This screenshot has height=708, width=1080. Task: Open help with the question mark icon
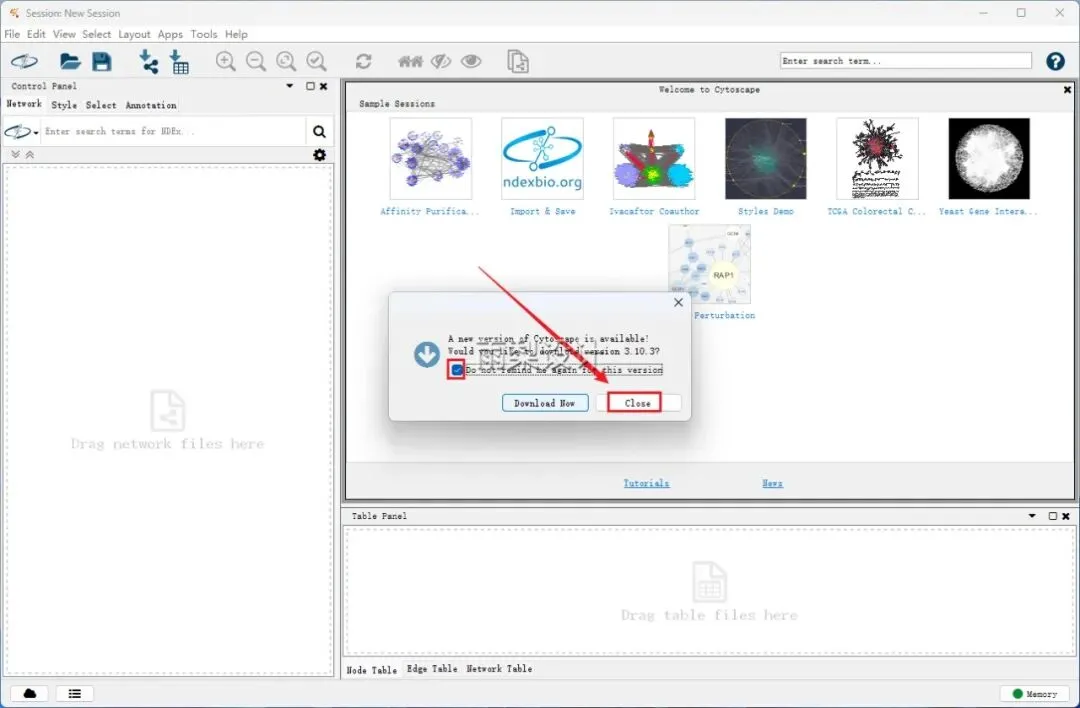1055,61
